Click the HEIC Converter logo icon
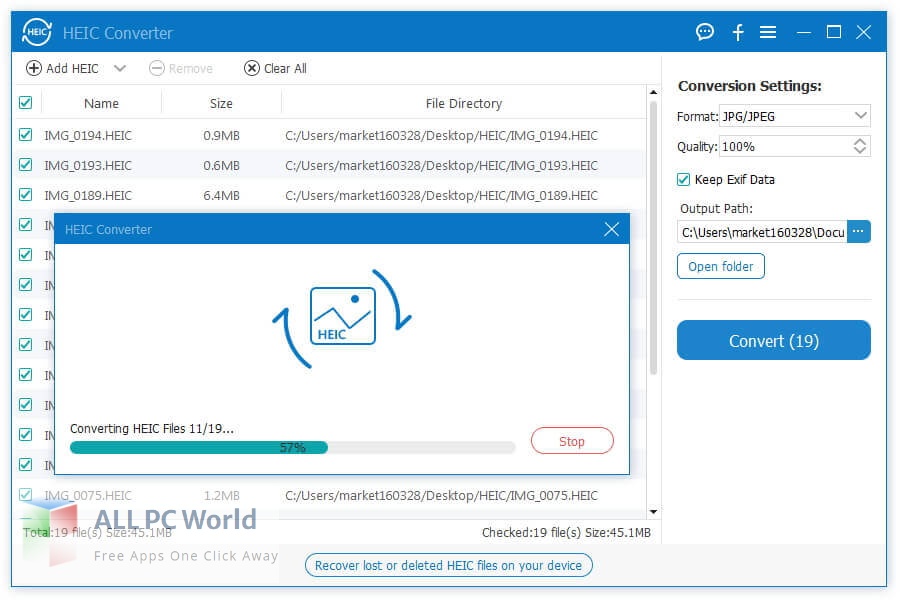Viewport: 900px width, 600px height. point(37,32)
